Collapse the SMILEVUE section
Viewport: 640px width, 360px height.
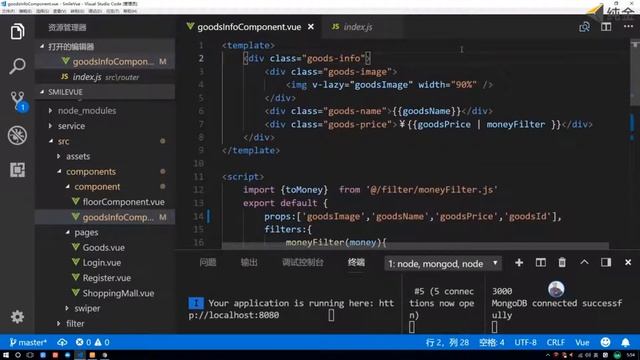click(x=42, y=92)
